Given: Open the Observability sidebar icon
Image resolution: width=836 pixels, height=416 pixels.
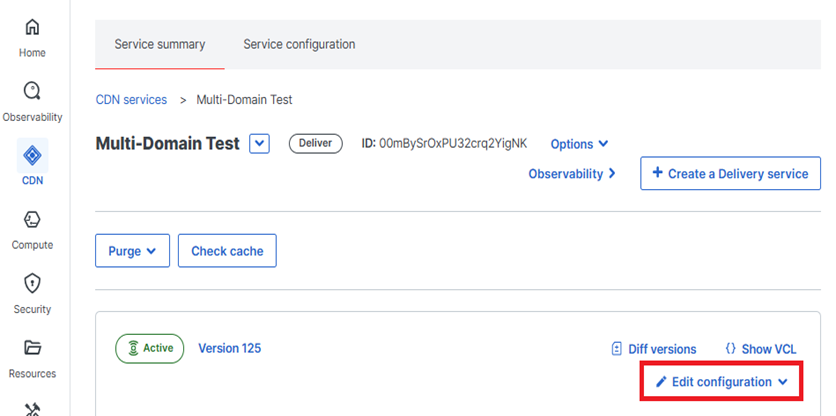Looking at the screenshot, I should 32,92.
